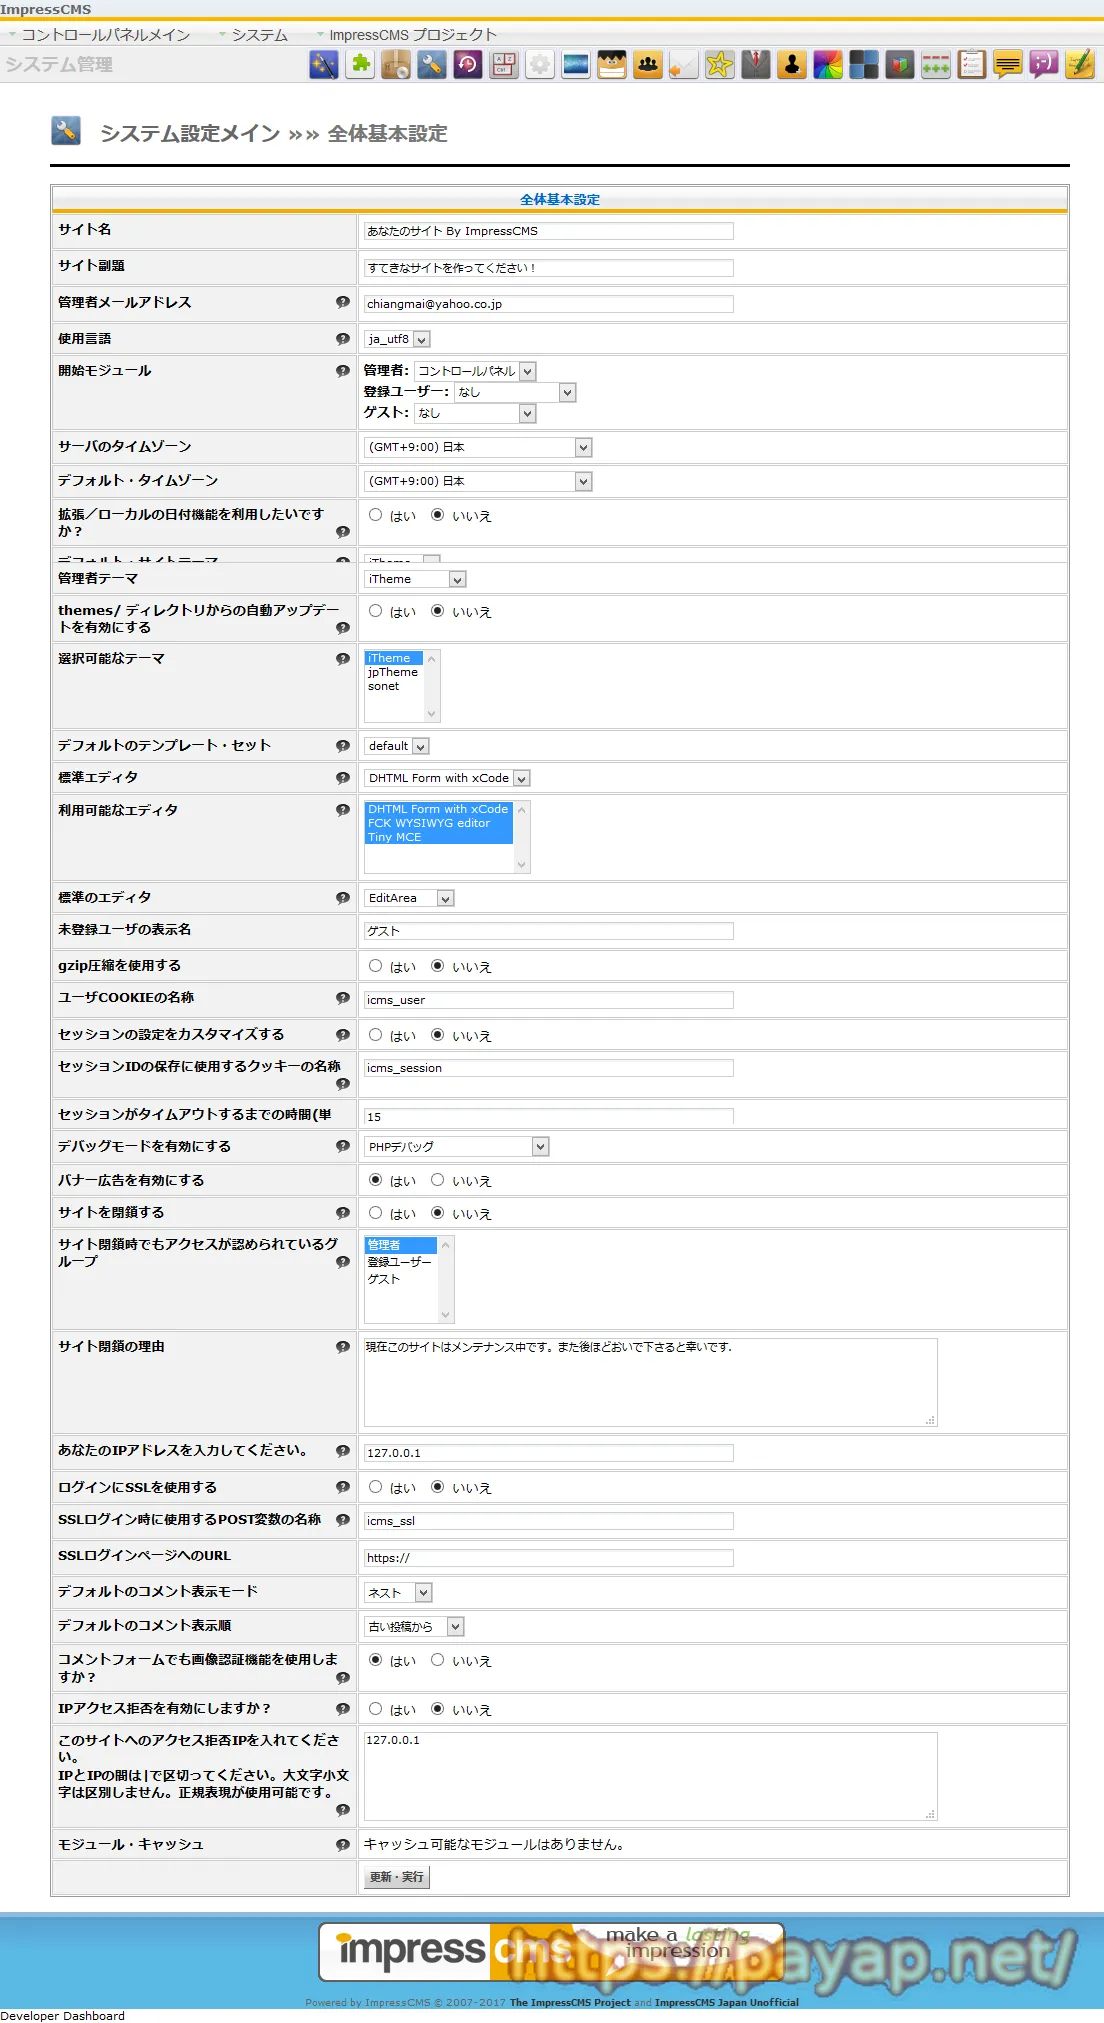Open the A-Z keyboard toolbar icon
1104x2023 pixels.
coord(504,65)
